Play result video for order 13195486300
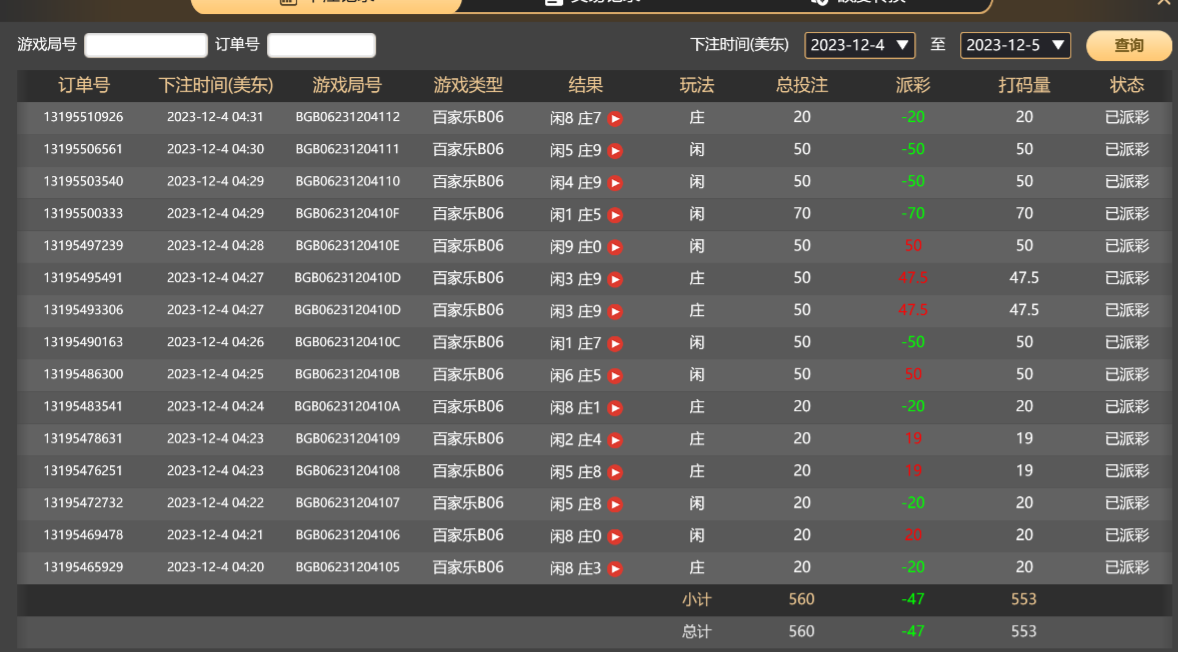Viewport: 1178px width, 652px height. (x=615, y=376)
